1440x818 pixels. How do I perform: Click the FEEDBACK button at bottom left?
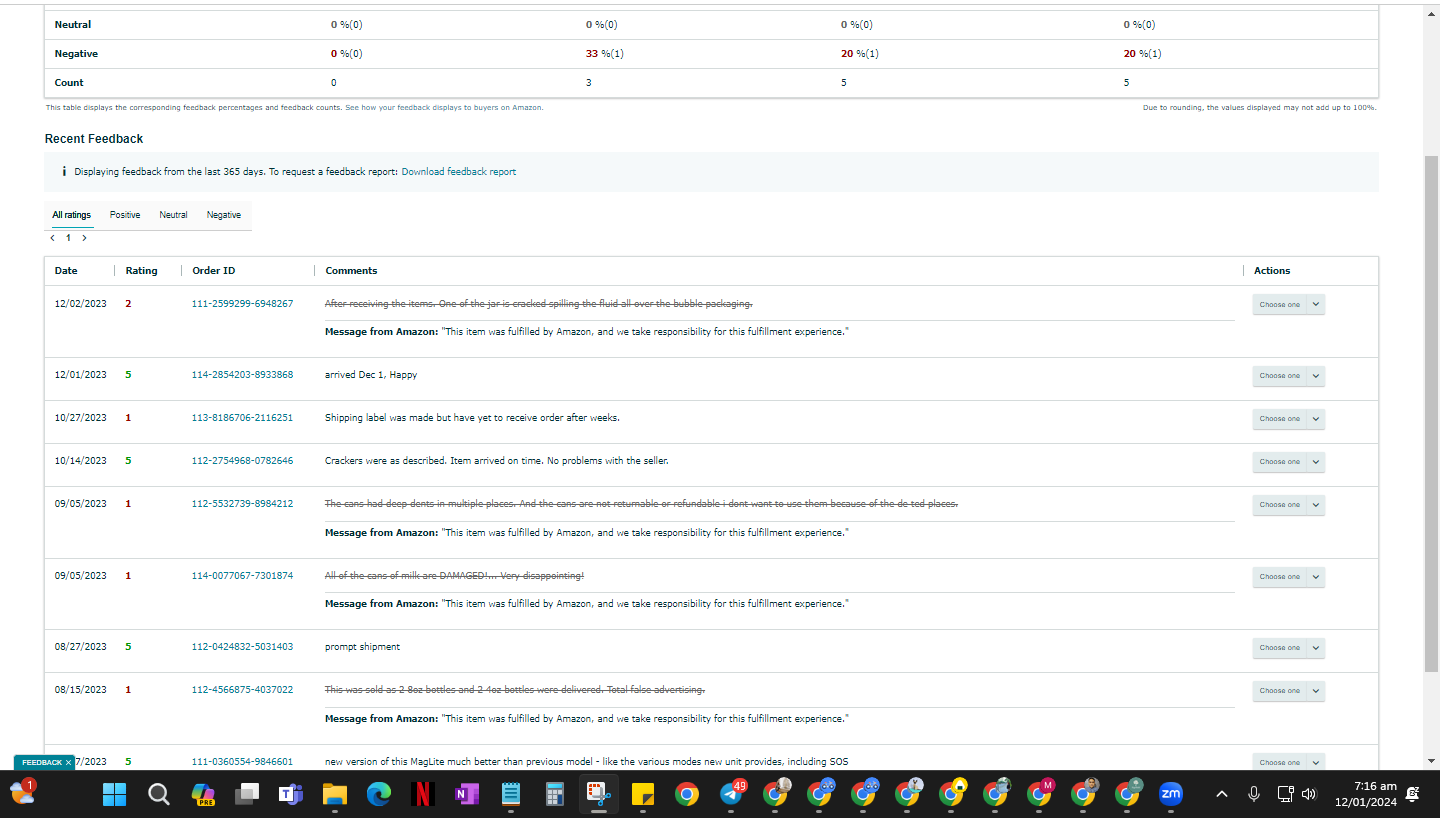click(41, 762)
